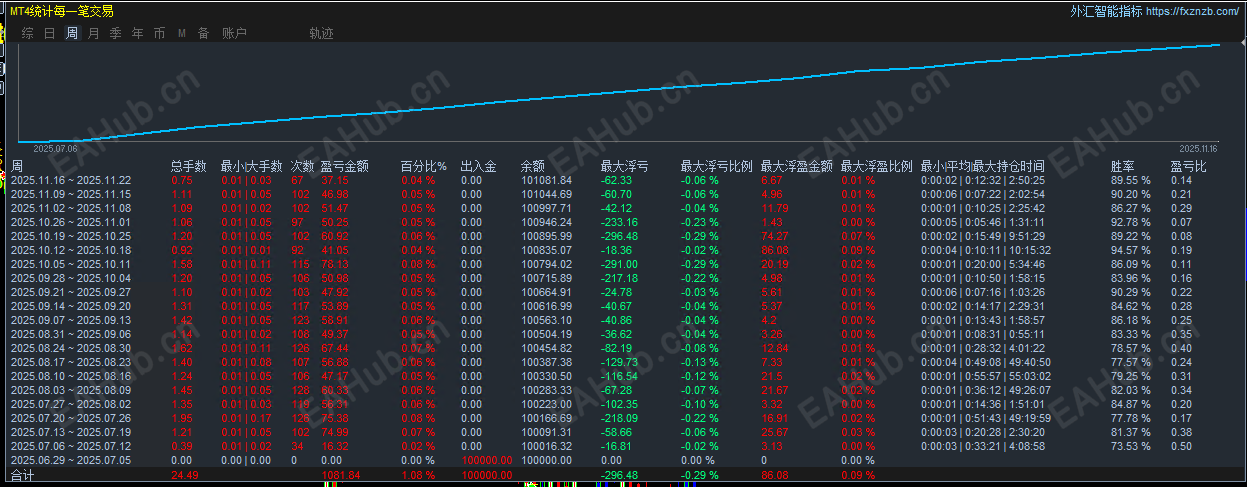Select week row 2025.11.02 ~ 2025.11.08

point(71,208)
